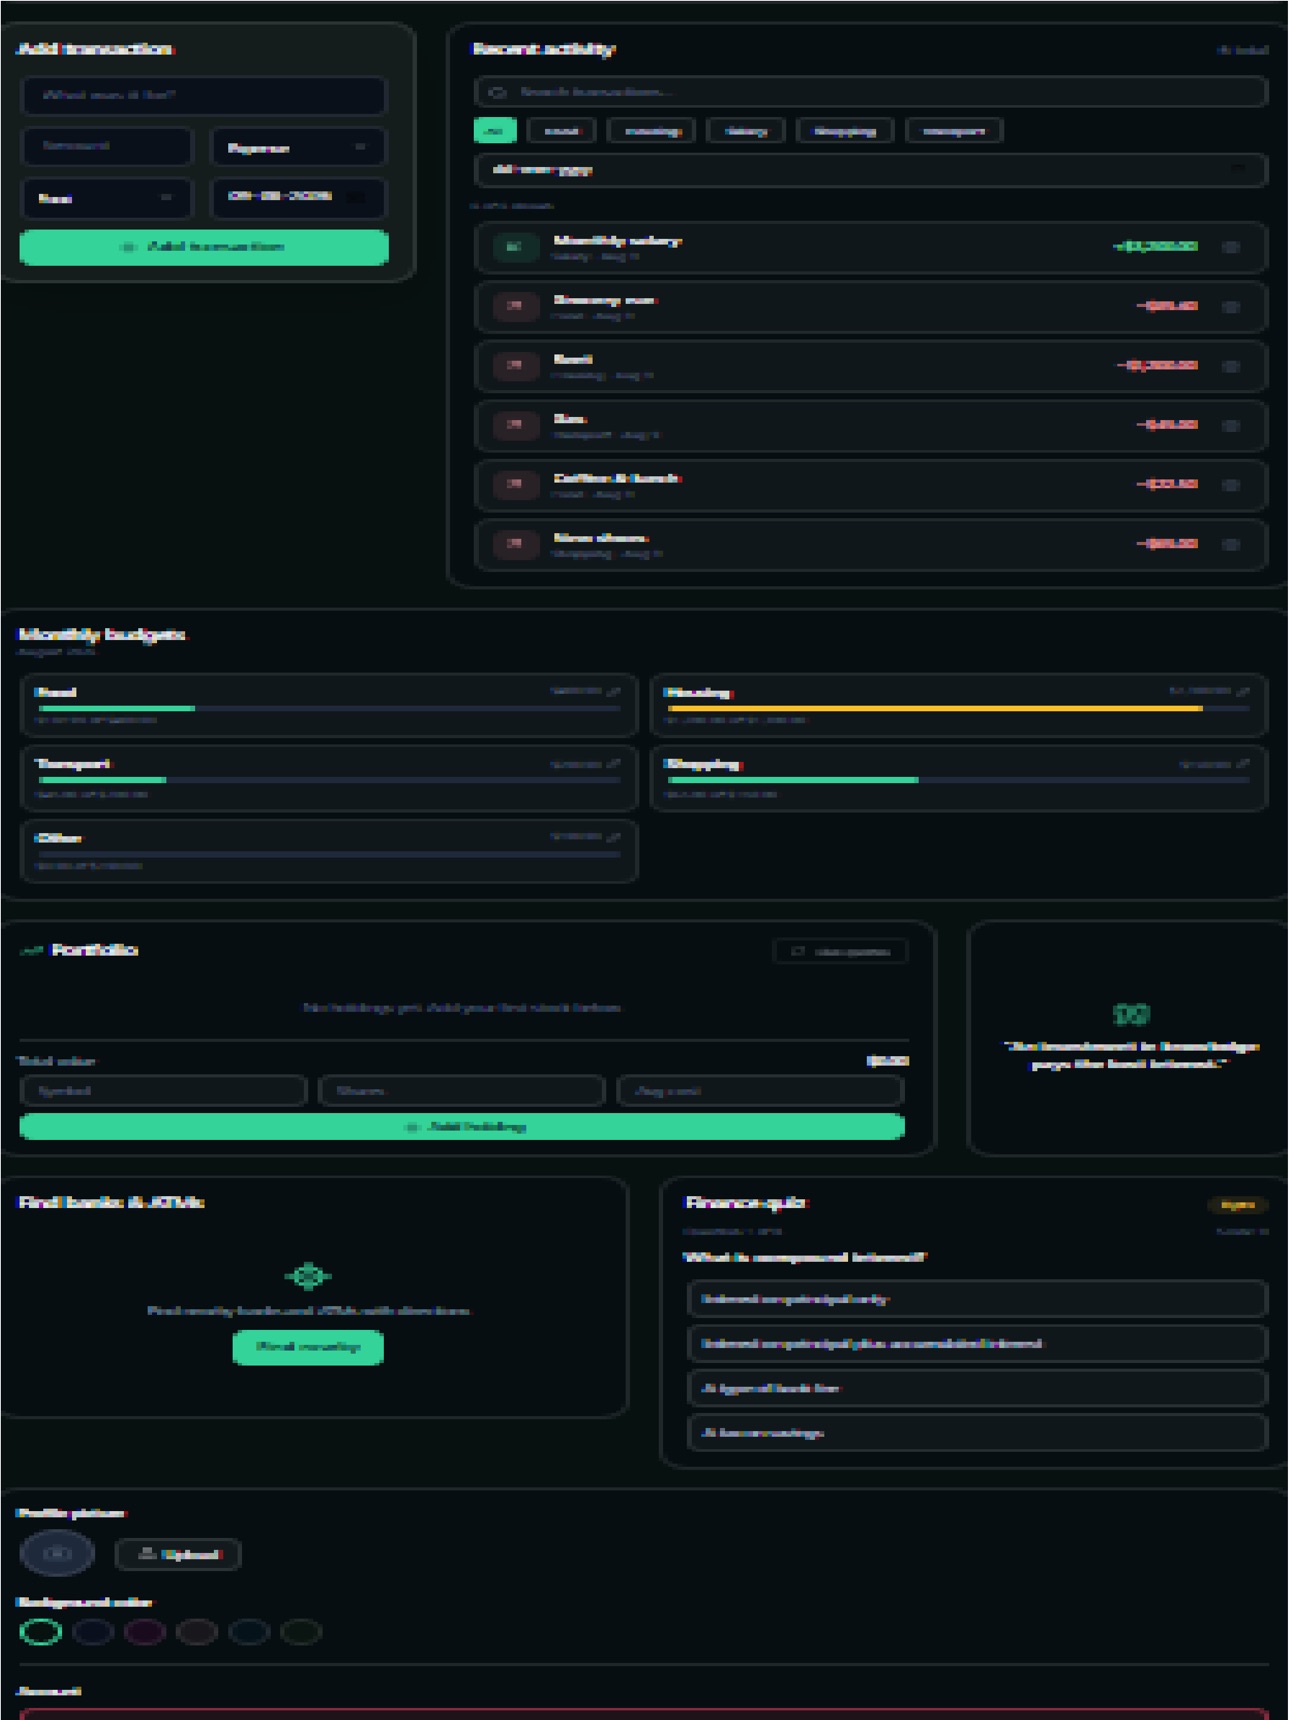
Task: Delete the Coffee & lunch transaction
Action: (1231, 485)
